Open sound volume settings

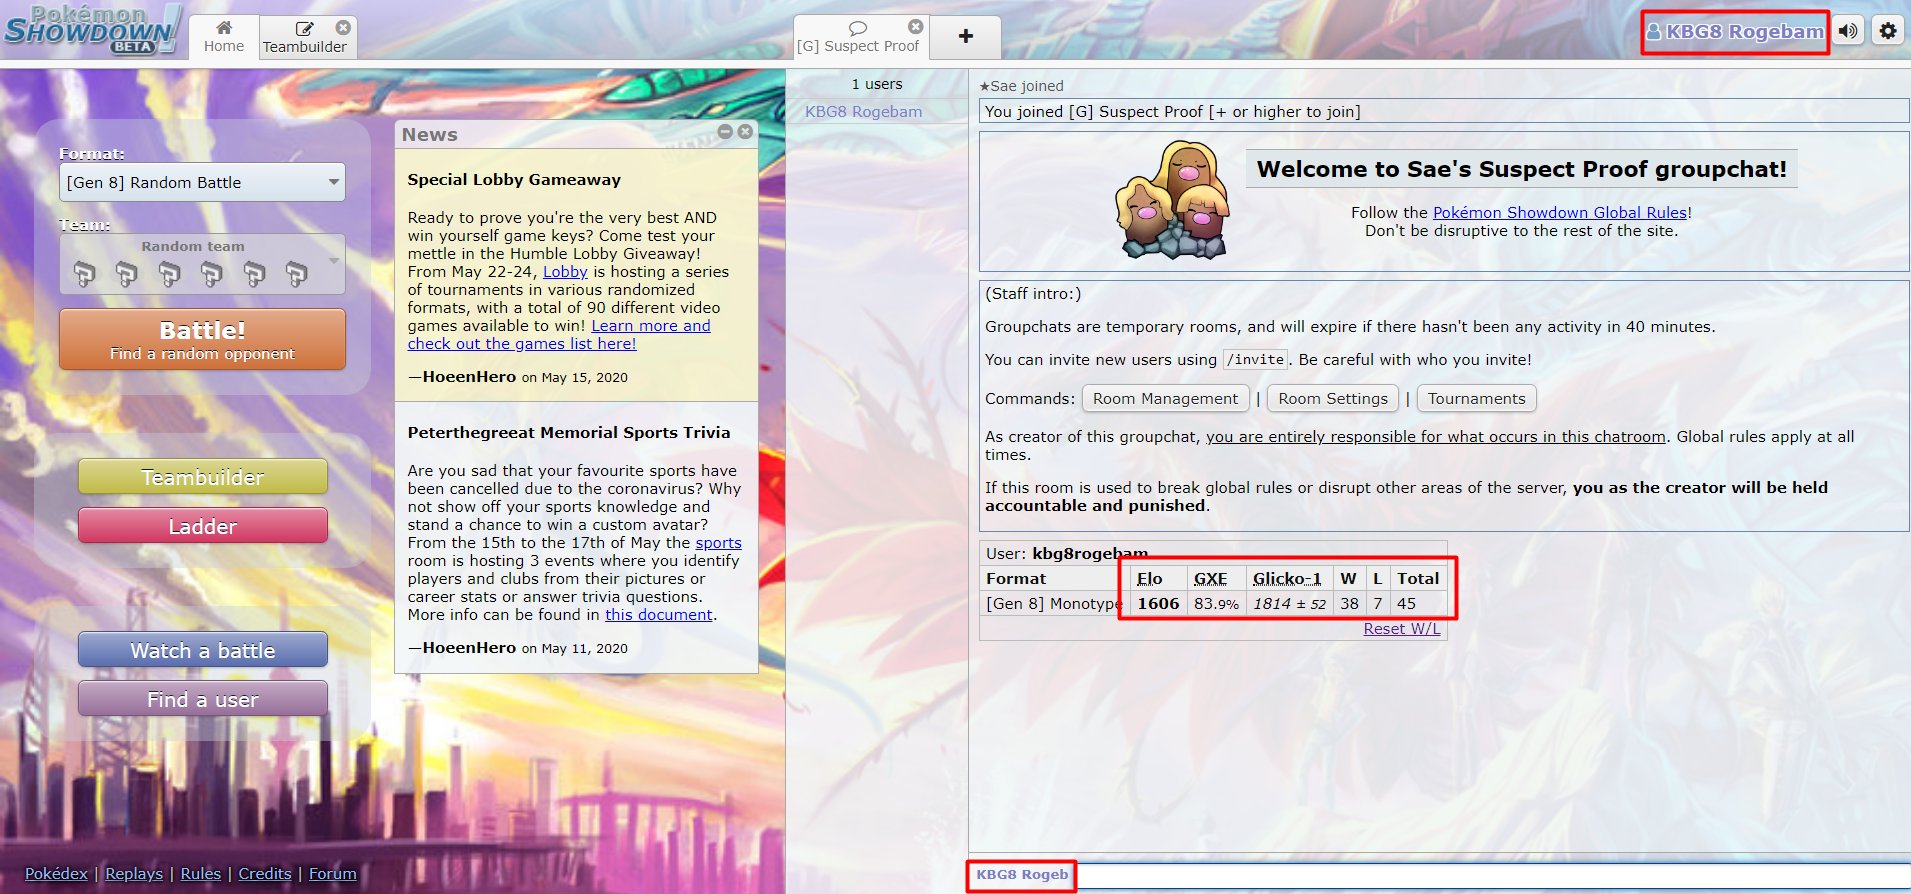pos(1848,31)
